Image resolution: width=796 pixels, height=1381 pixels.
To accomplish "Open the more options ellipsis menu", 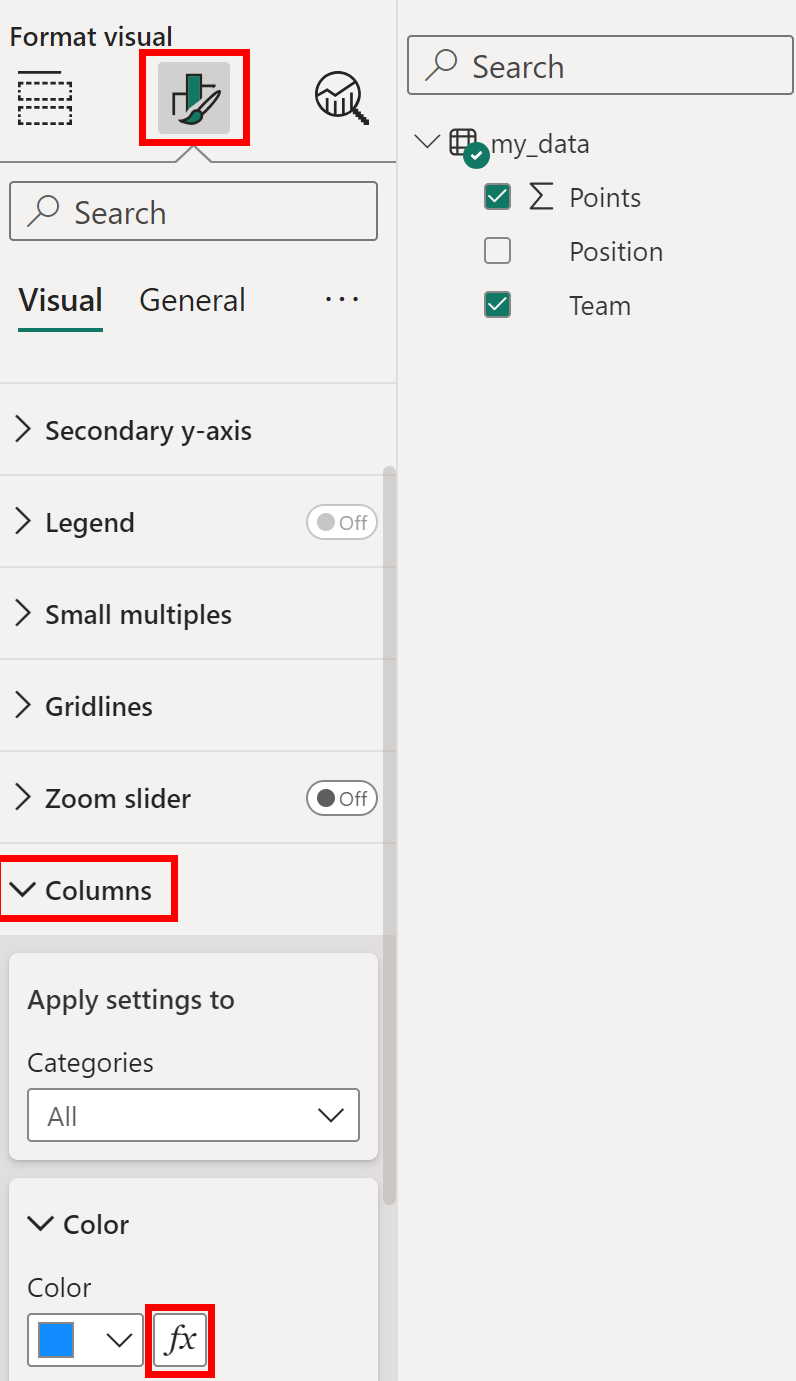I will point(341,300).
